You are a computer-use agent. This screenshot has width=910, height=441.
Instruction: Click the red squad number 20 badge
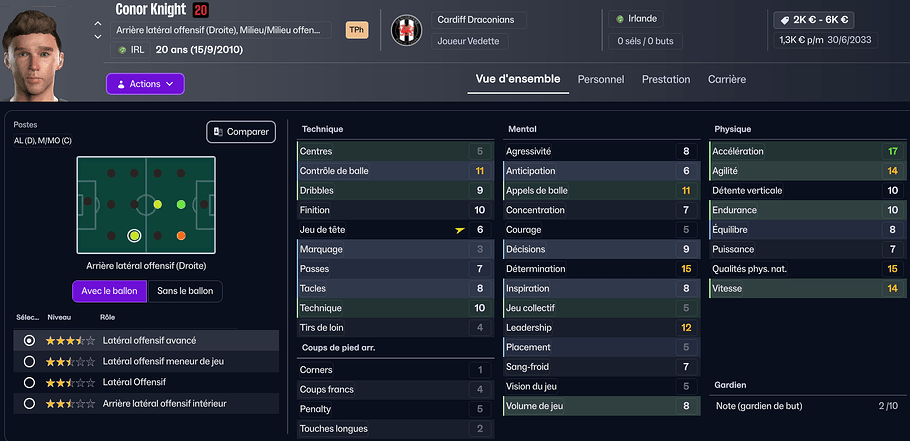coord(201,10)
